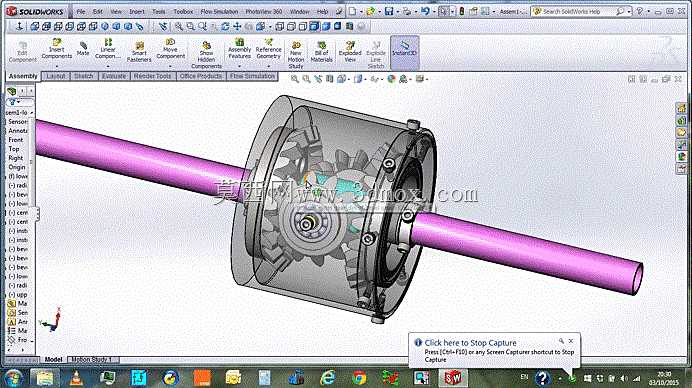Screen dimensions: 692x388
Task: Click Linear Component Pattern tool
Action: [108, 49]
